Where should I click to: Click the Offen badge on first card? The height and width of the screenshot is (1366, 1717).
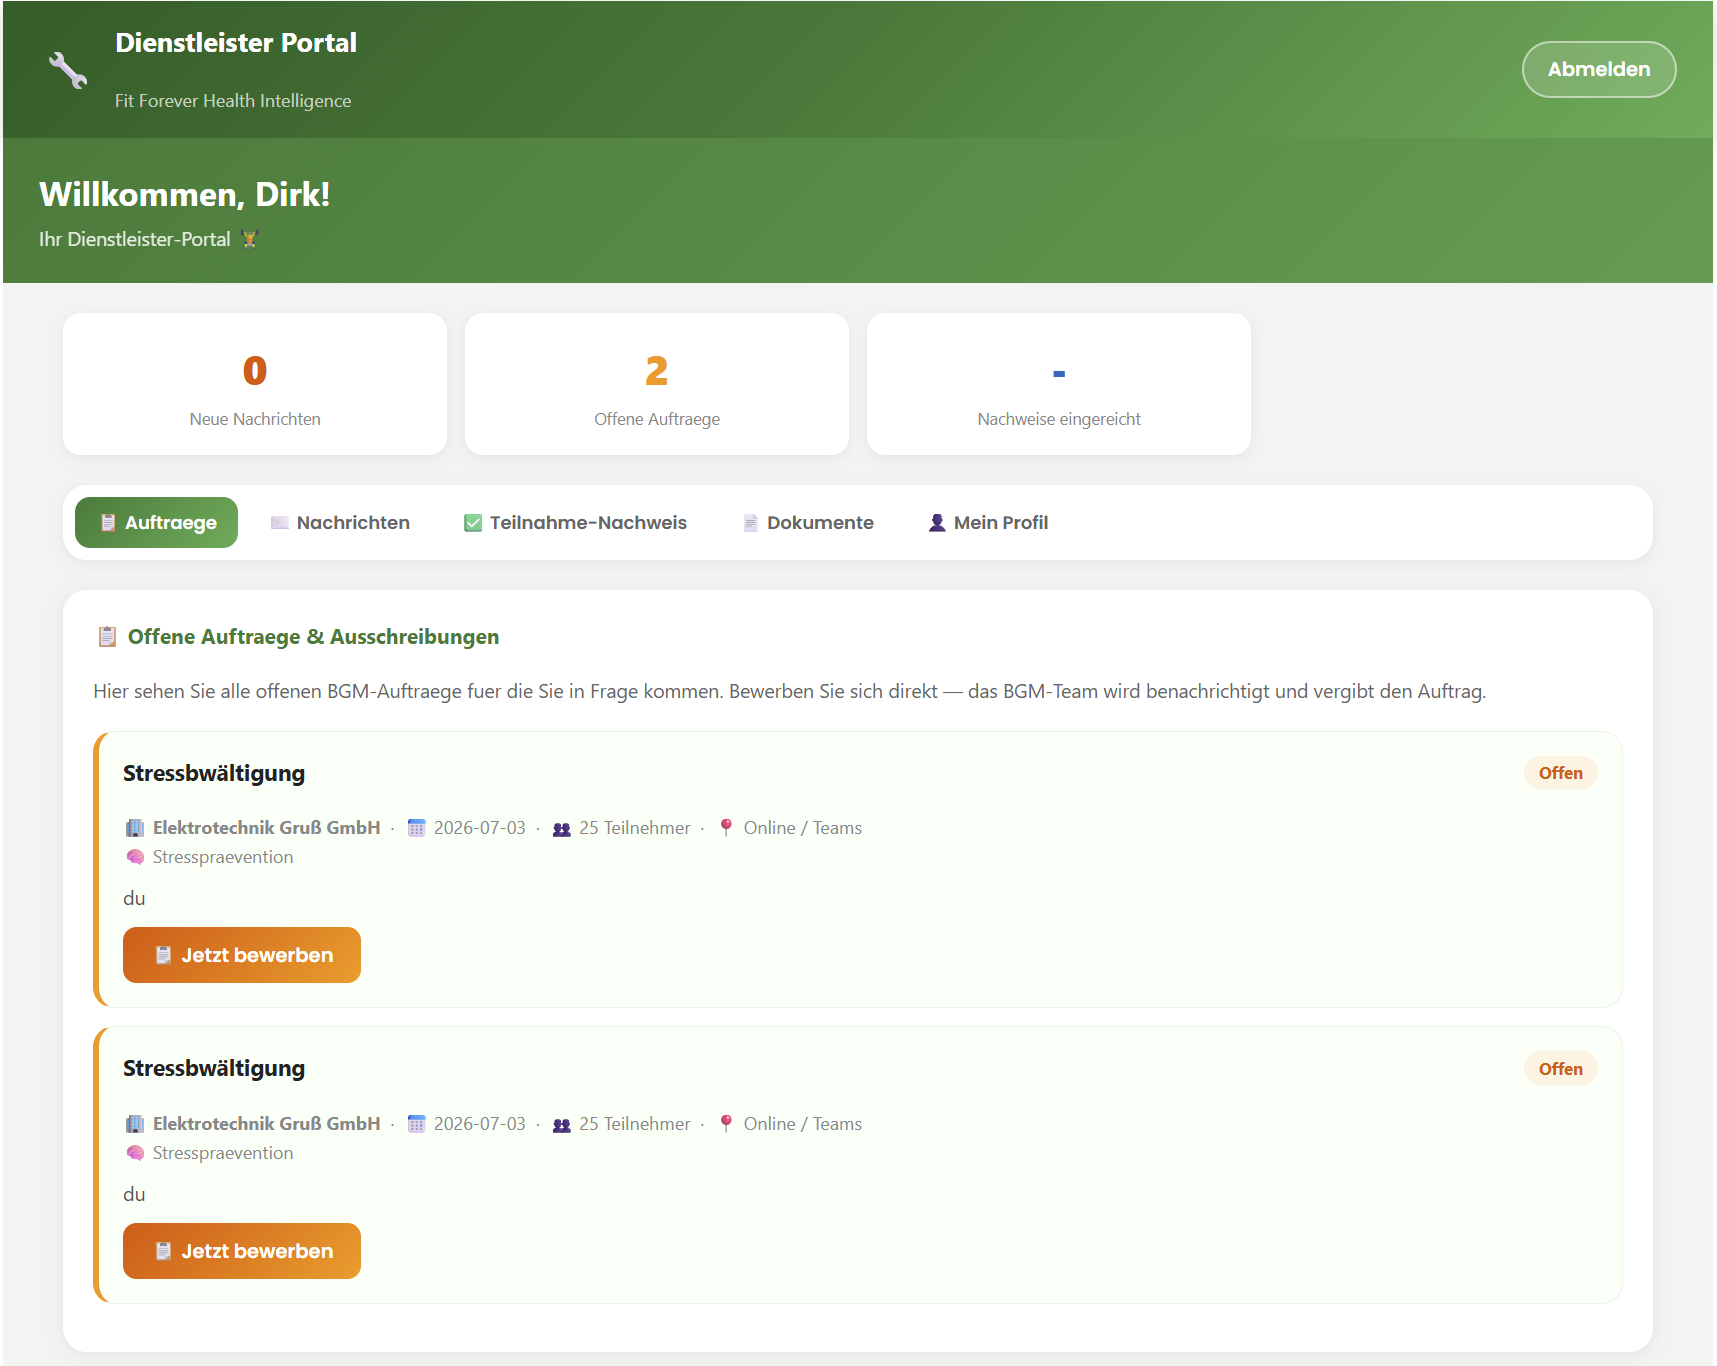[1560, 773]
